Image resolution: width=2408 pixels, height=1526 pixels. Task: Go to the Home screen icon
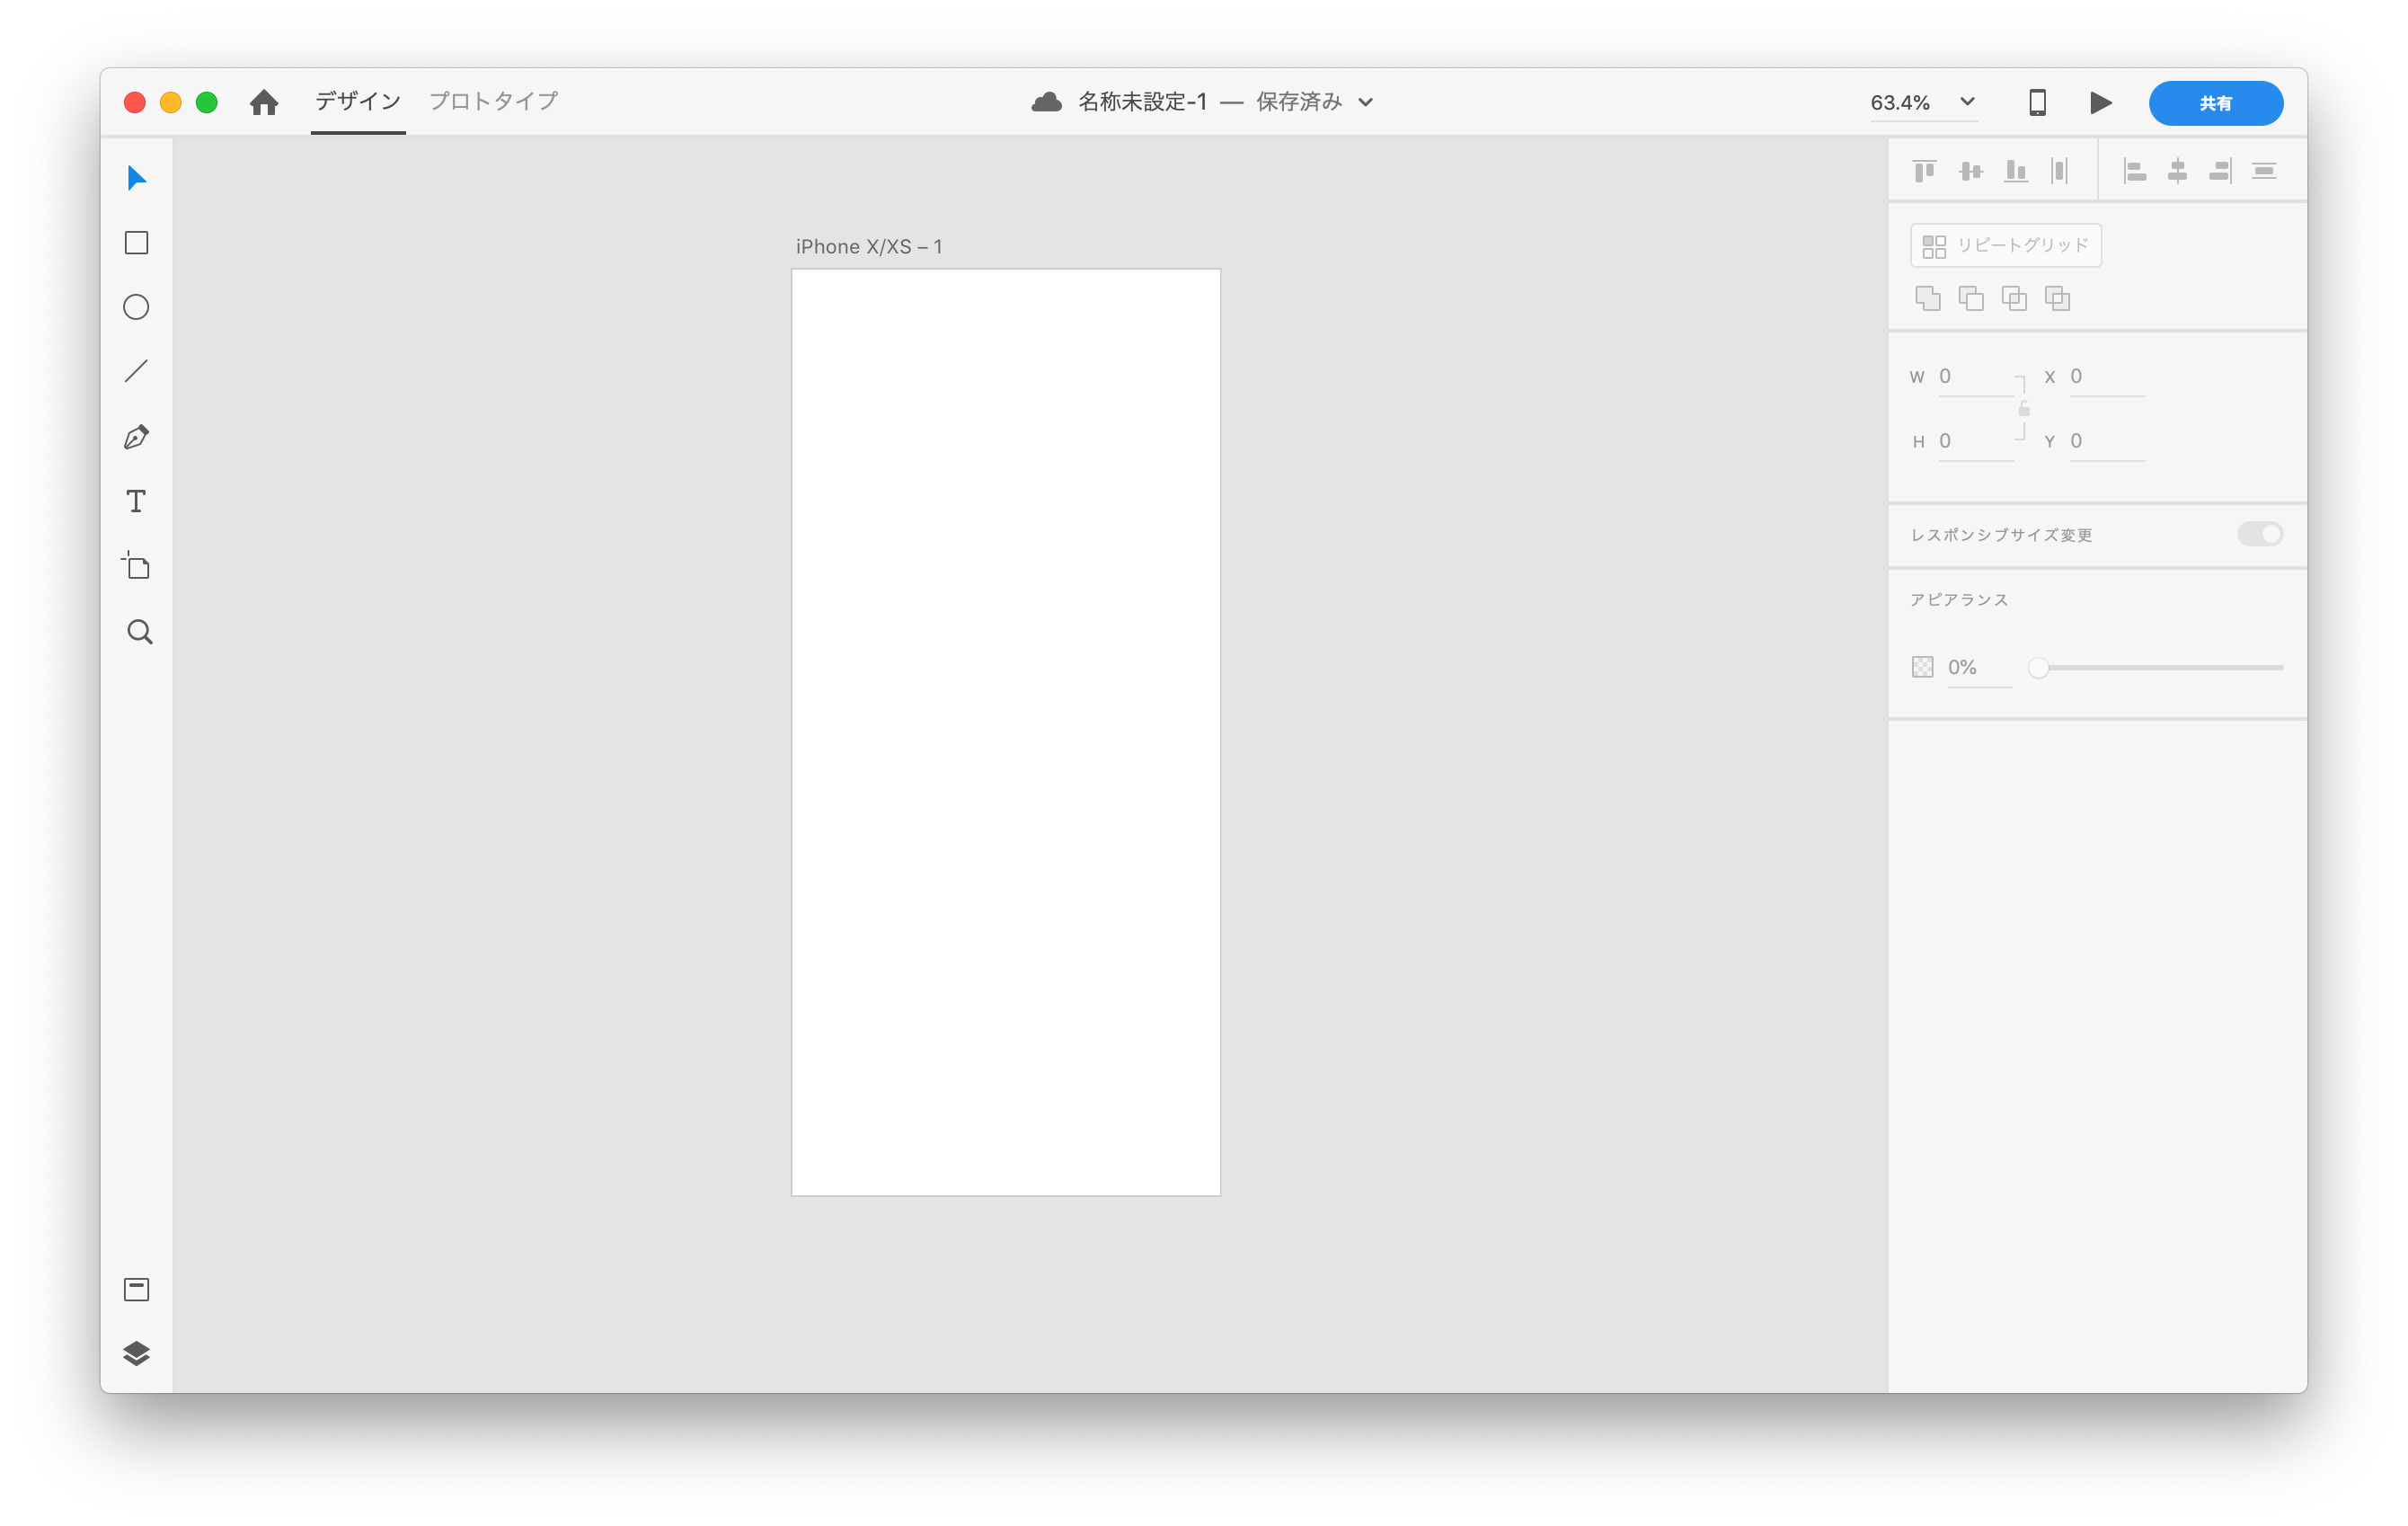point(264,102)
